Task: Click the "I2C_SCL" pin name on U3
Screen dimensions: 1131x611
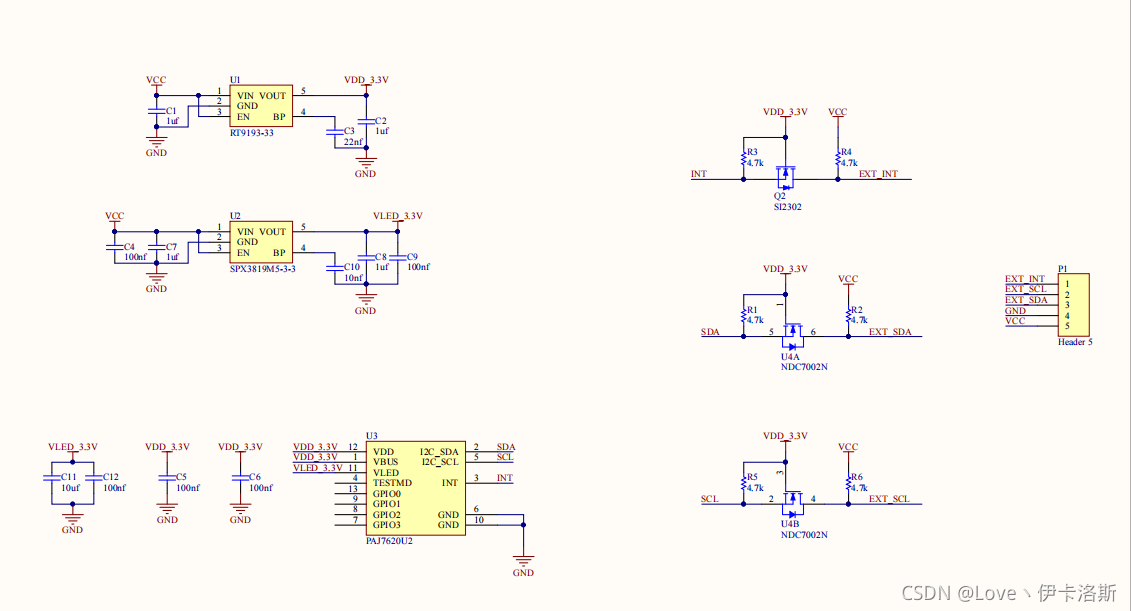Action: [440, 462]
